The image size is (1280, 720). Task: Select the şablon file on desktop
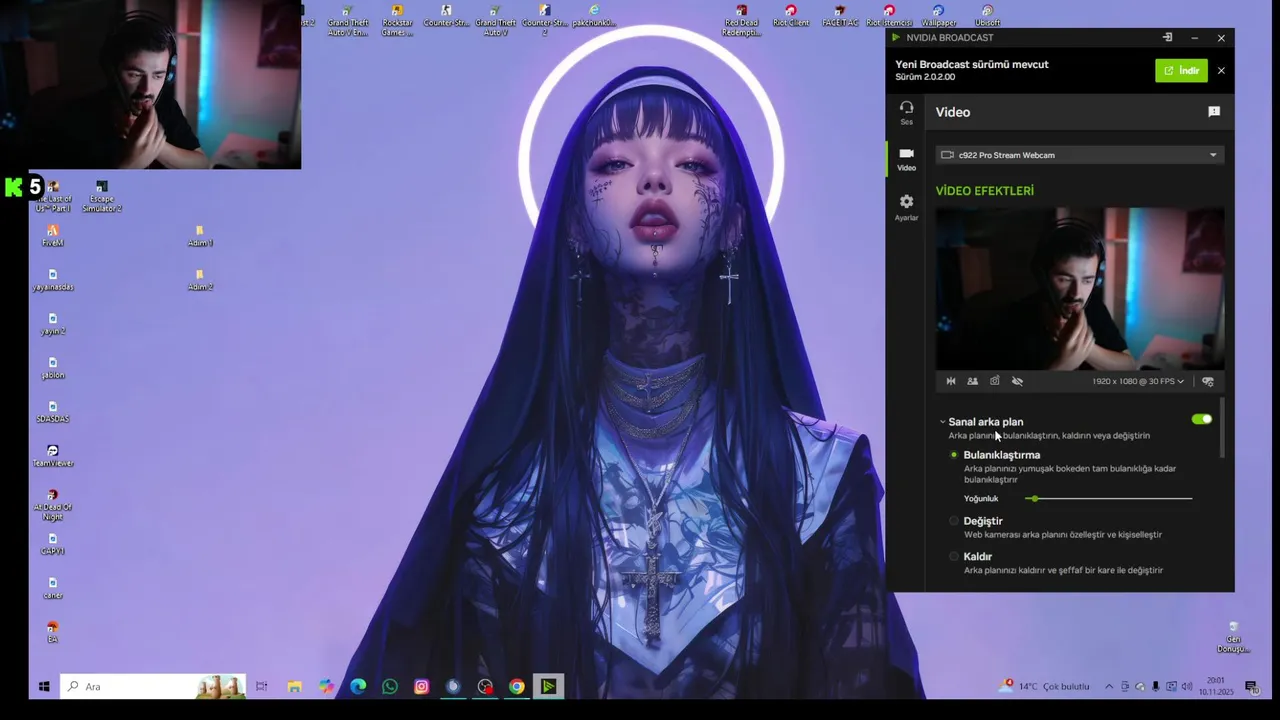pos(53,368)
